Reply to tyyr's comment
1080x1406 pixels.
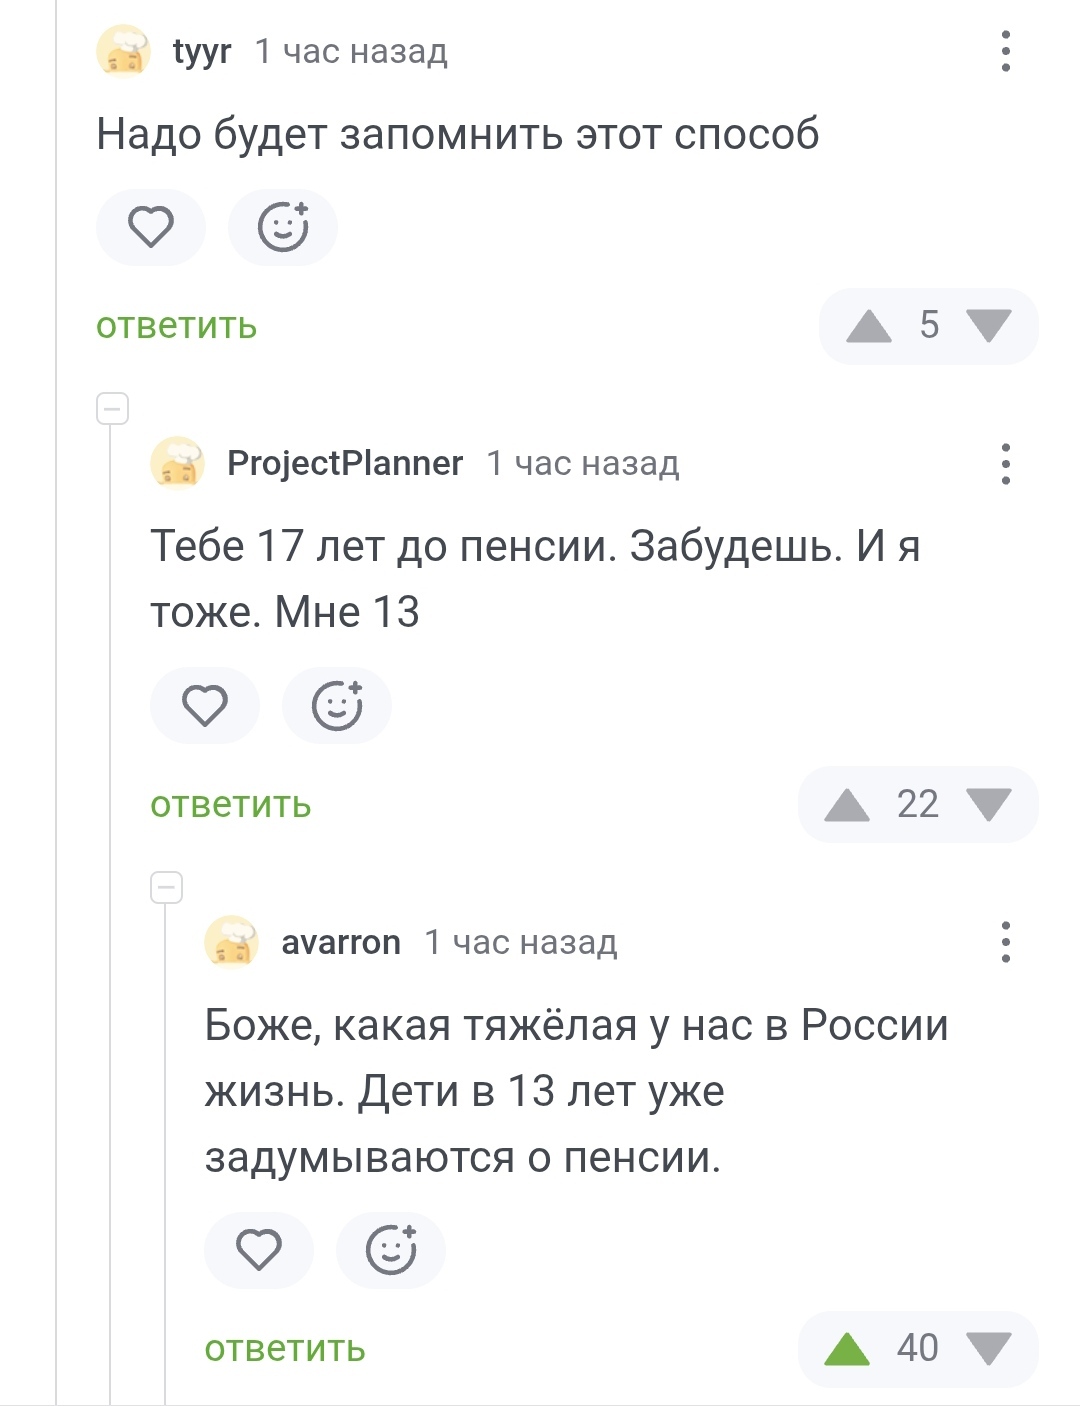pos(176,326)
